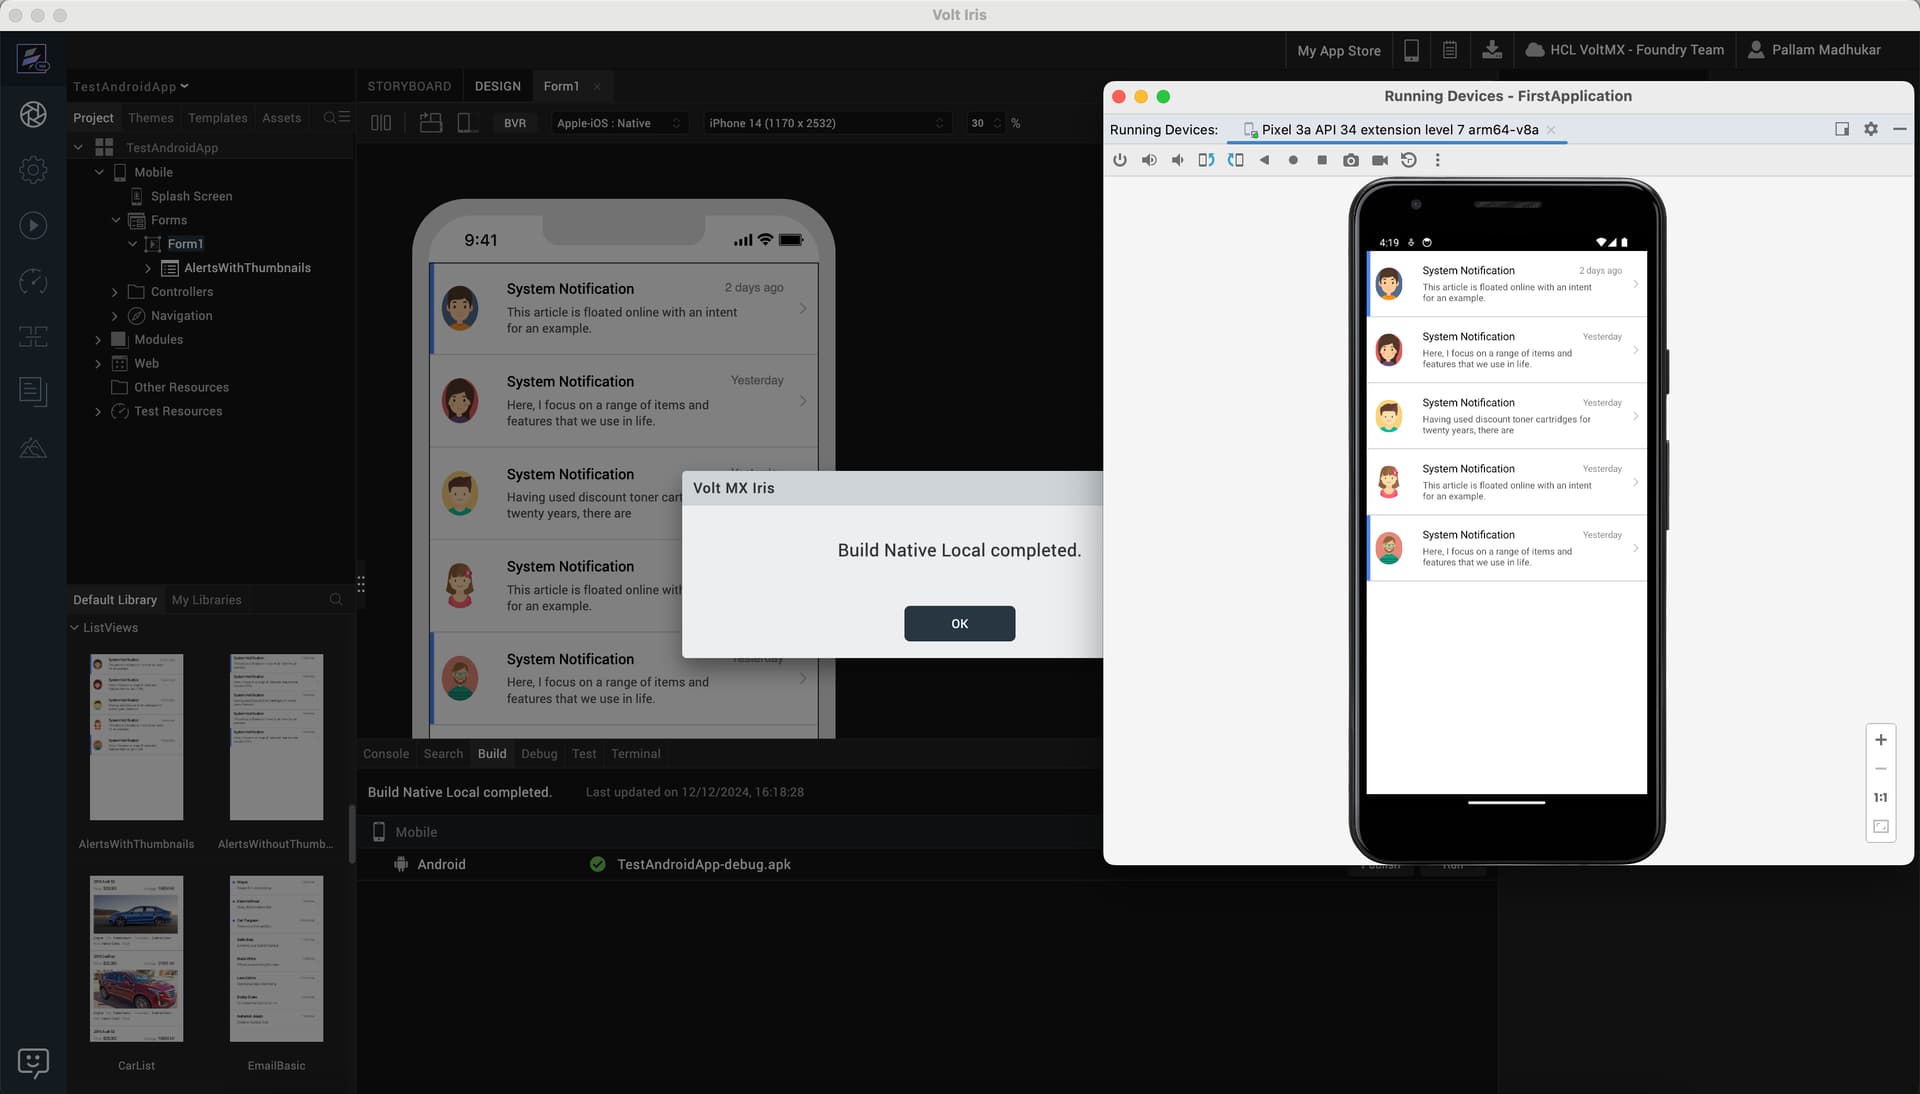Collapse the Forms tree node

(116, 220)
